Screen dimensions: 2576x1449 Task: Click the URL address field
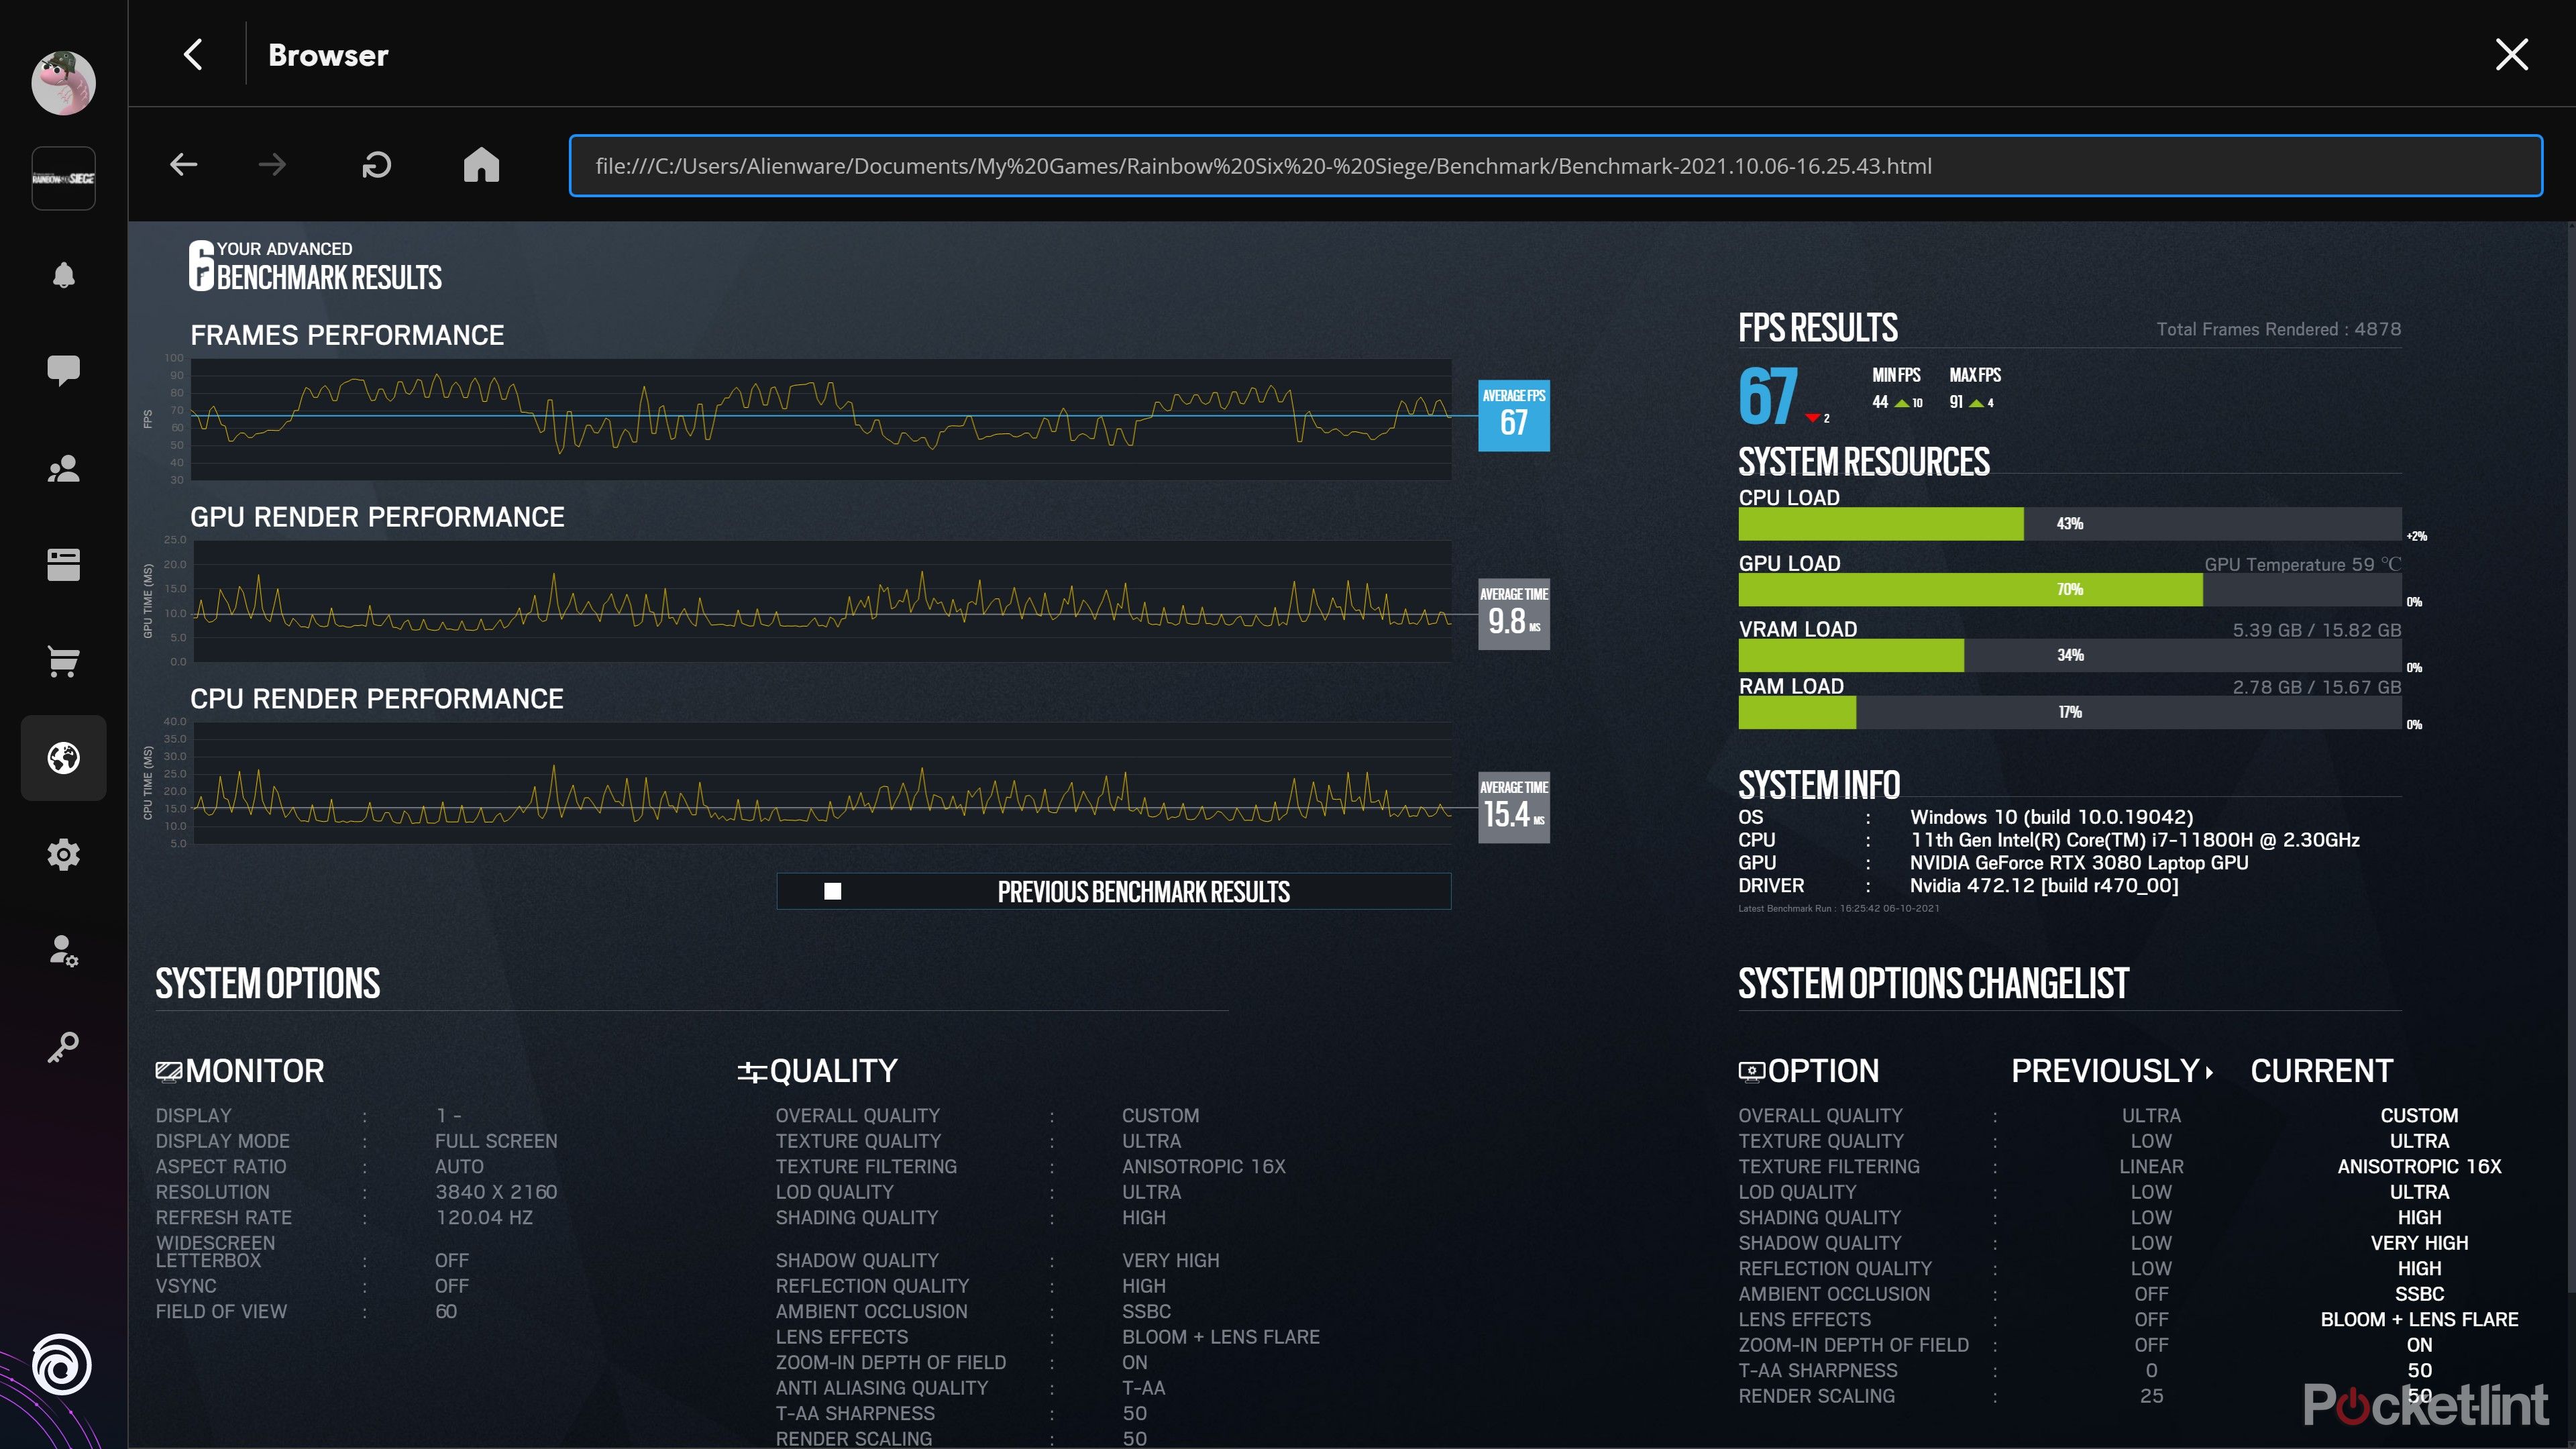(1555, 166)
